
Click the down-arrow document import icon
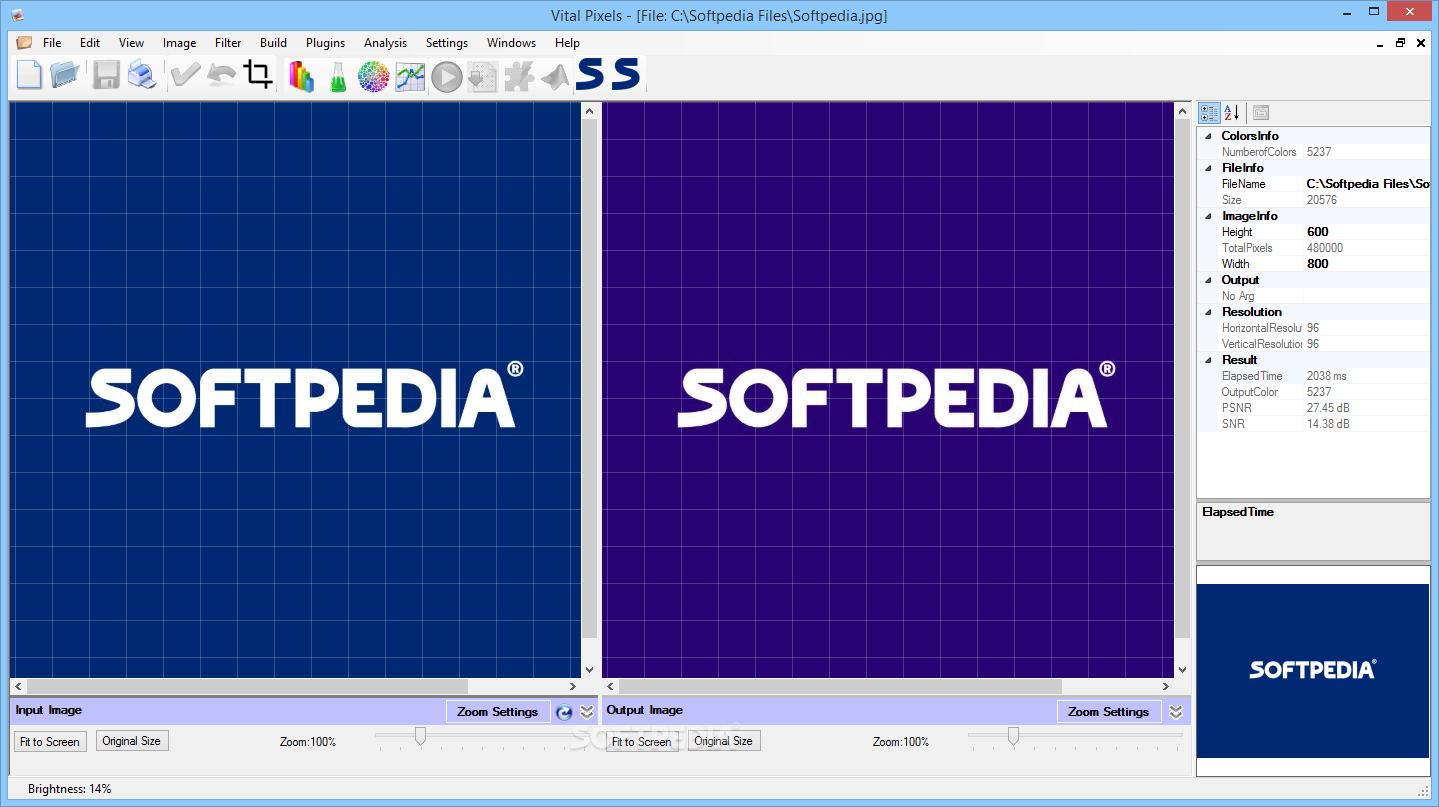[x=482, y=77]
